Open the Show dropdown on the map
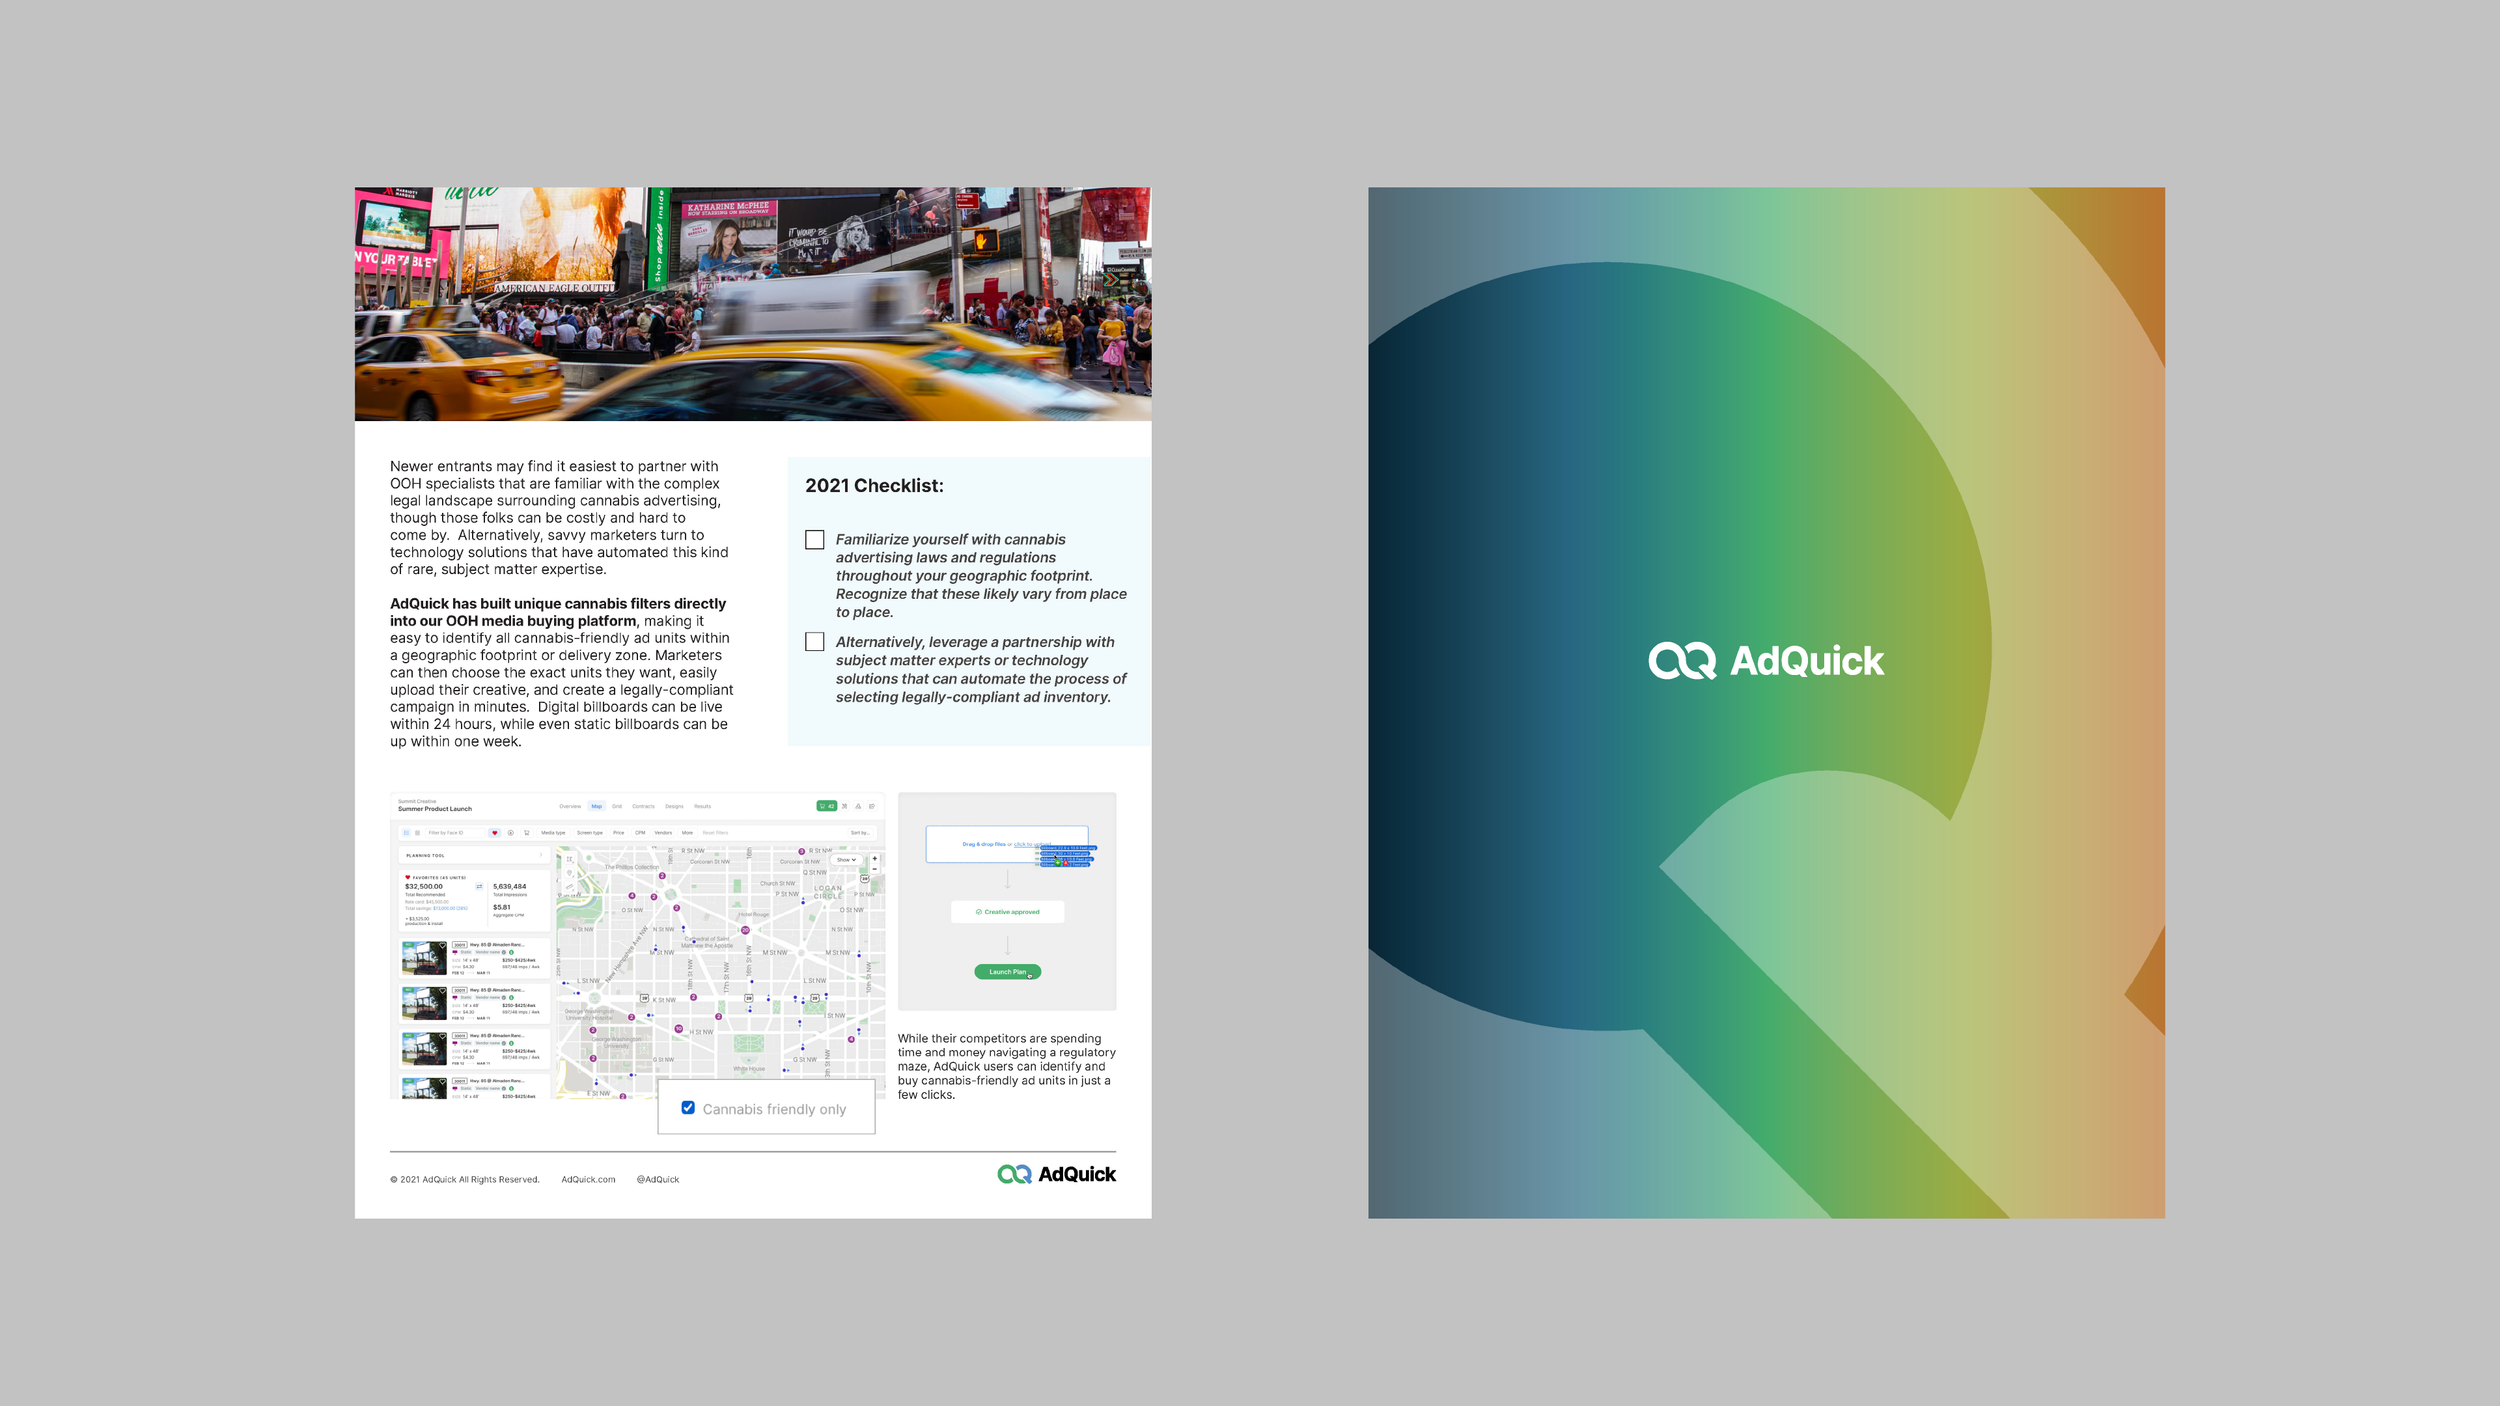The image size is (2500, 1406). pyautogui.click(x=846, y=860)
